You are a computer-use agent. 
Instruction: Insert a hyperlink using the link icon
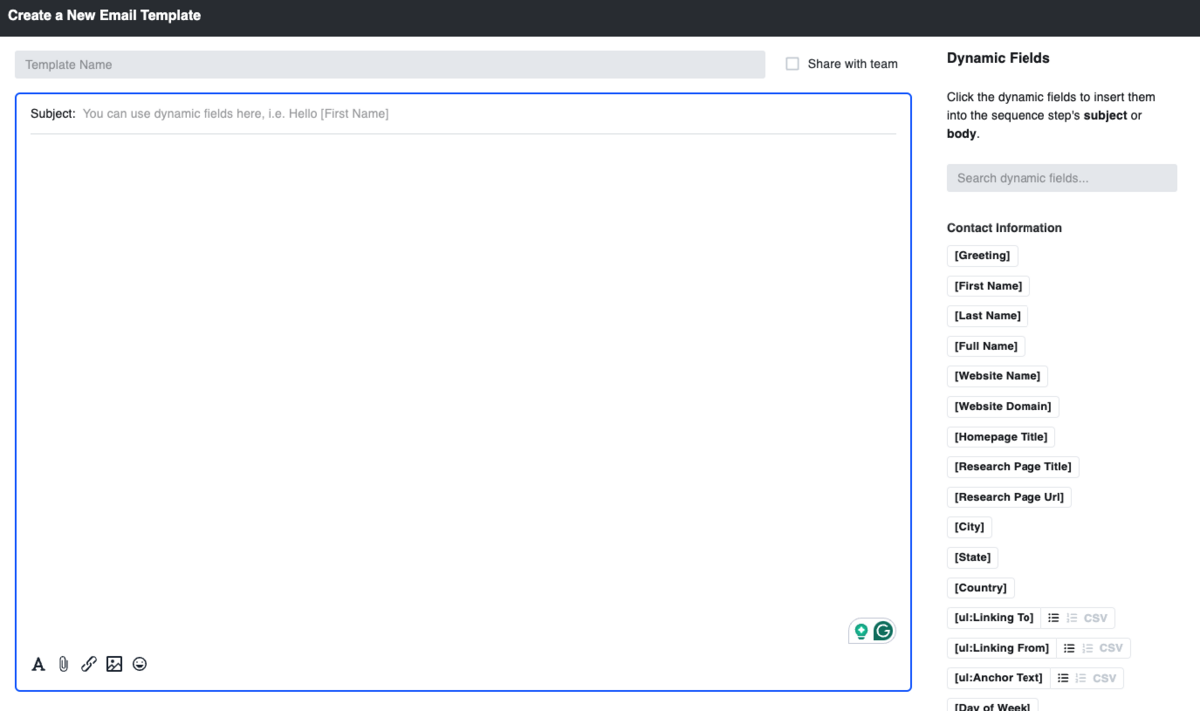[x=89, y=664]
